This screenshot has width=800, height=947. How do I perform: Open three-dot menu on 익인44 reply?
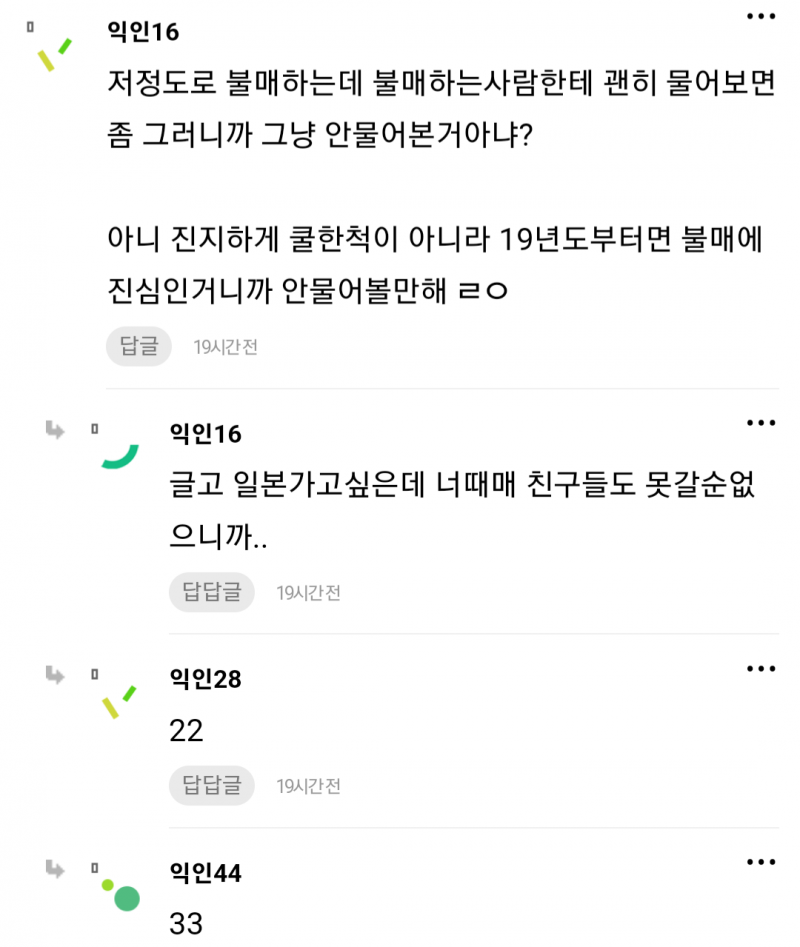pos(762,862)
